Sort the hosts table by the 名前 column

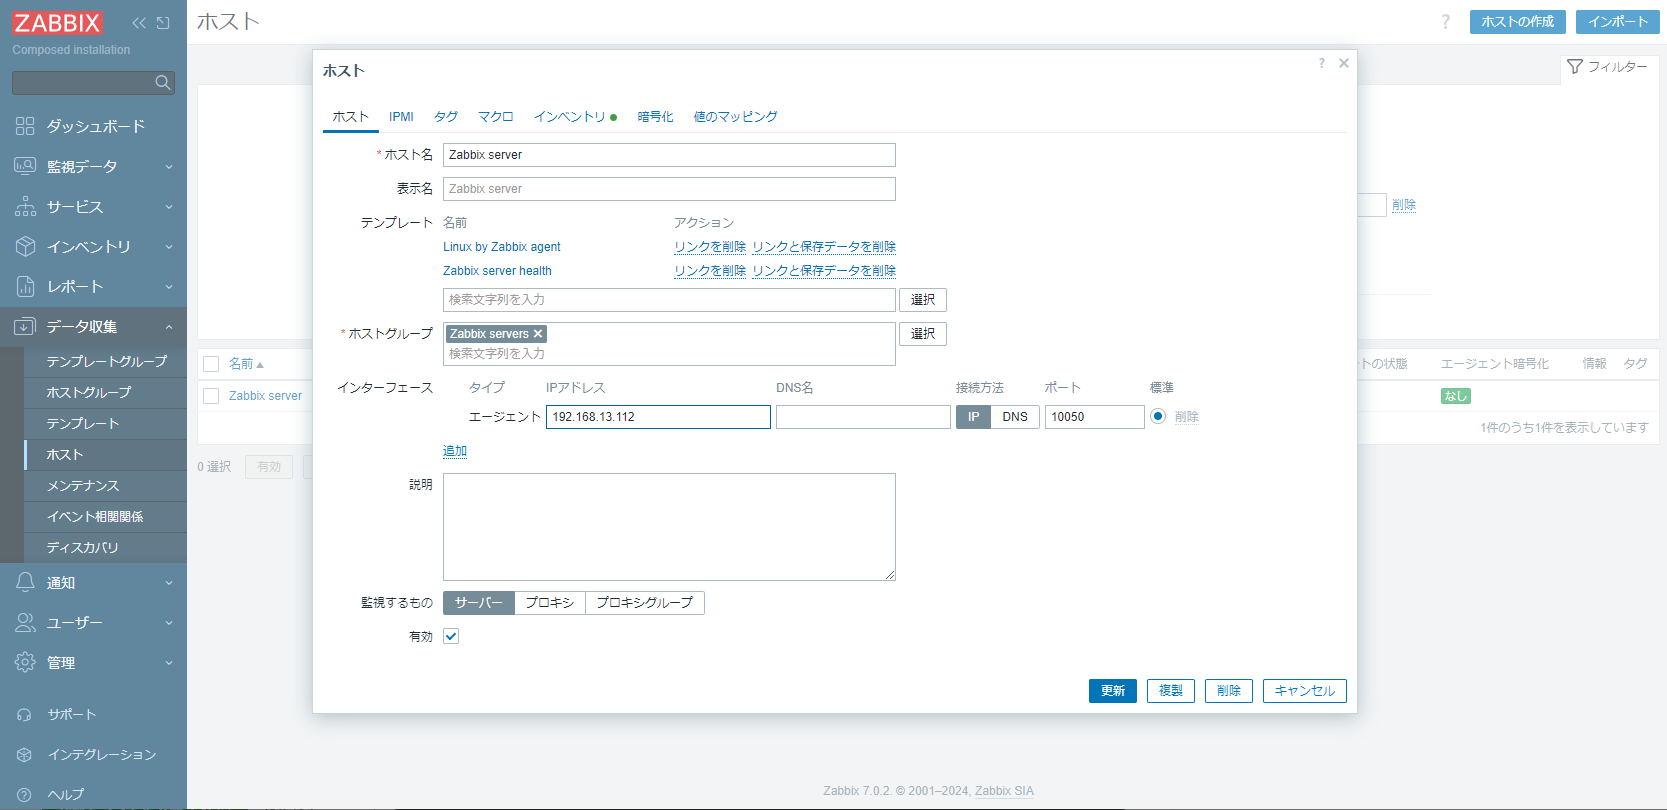tap(246, 364)
